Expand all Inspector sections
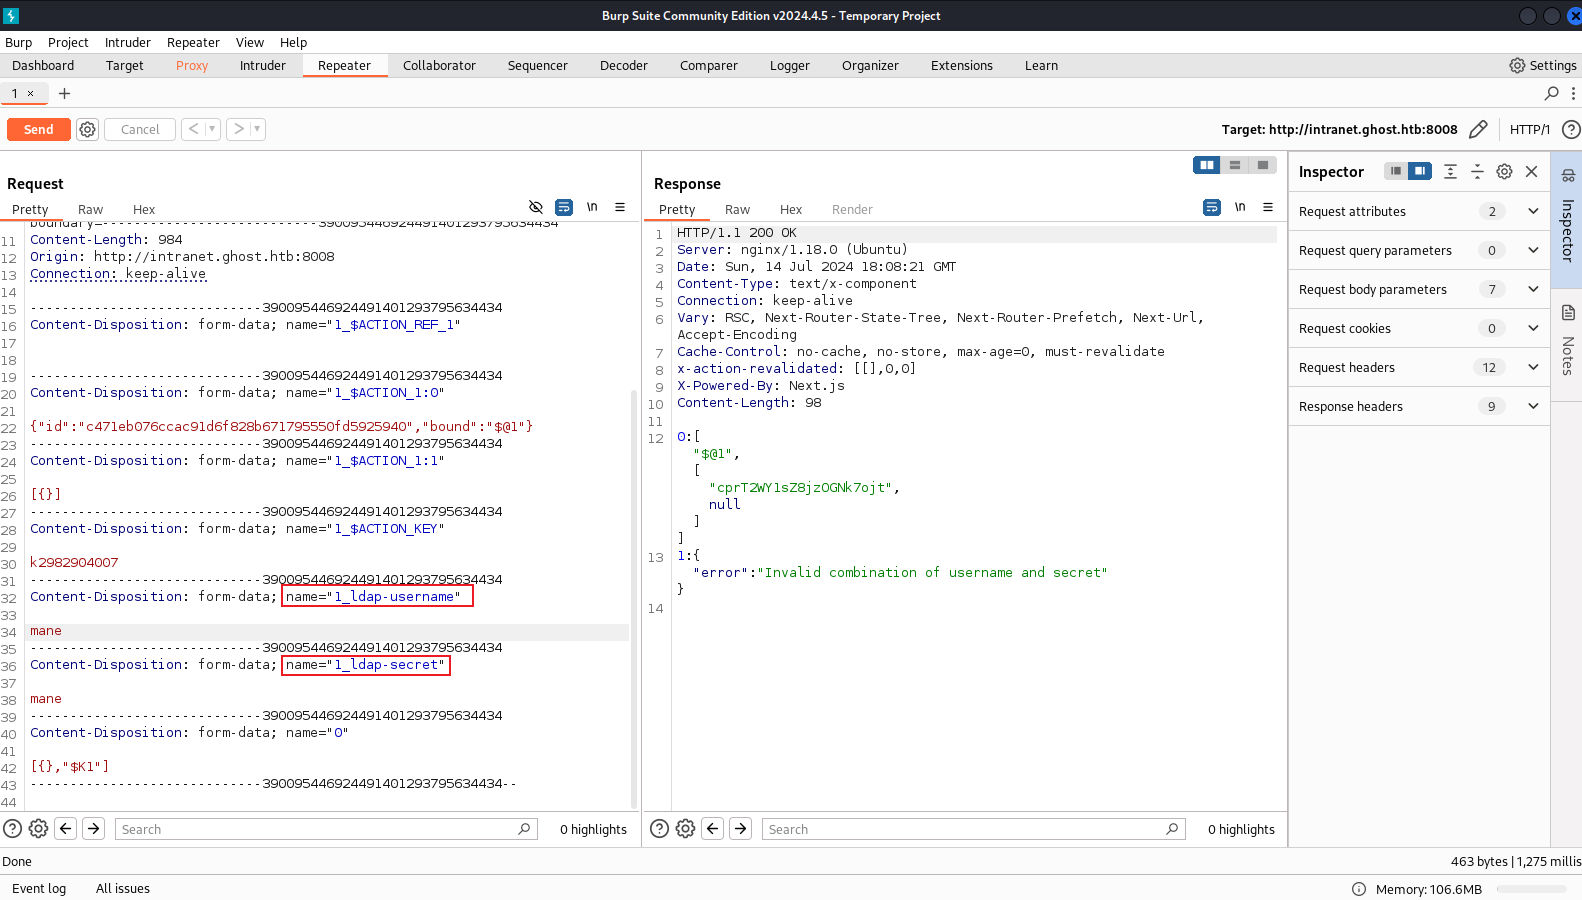 [x=1450, y=171]
